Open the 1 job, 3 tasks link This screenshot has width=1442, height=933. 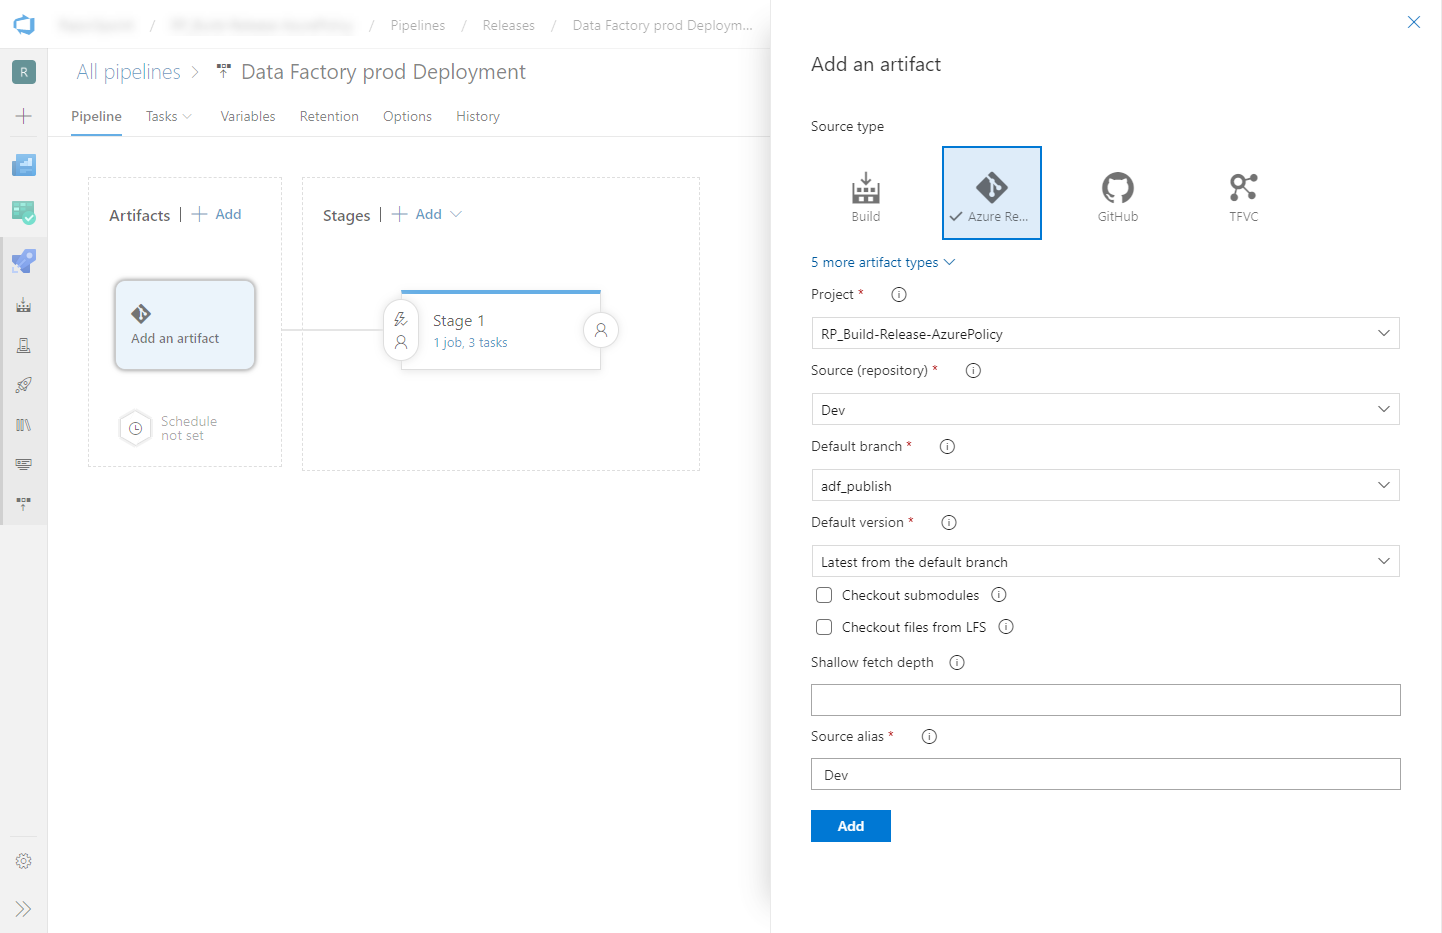click(x=470, y=342)
